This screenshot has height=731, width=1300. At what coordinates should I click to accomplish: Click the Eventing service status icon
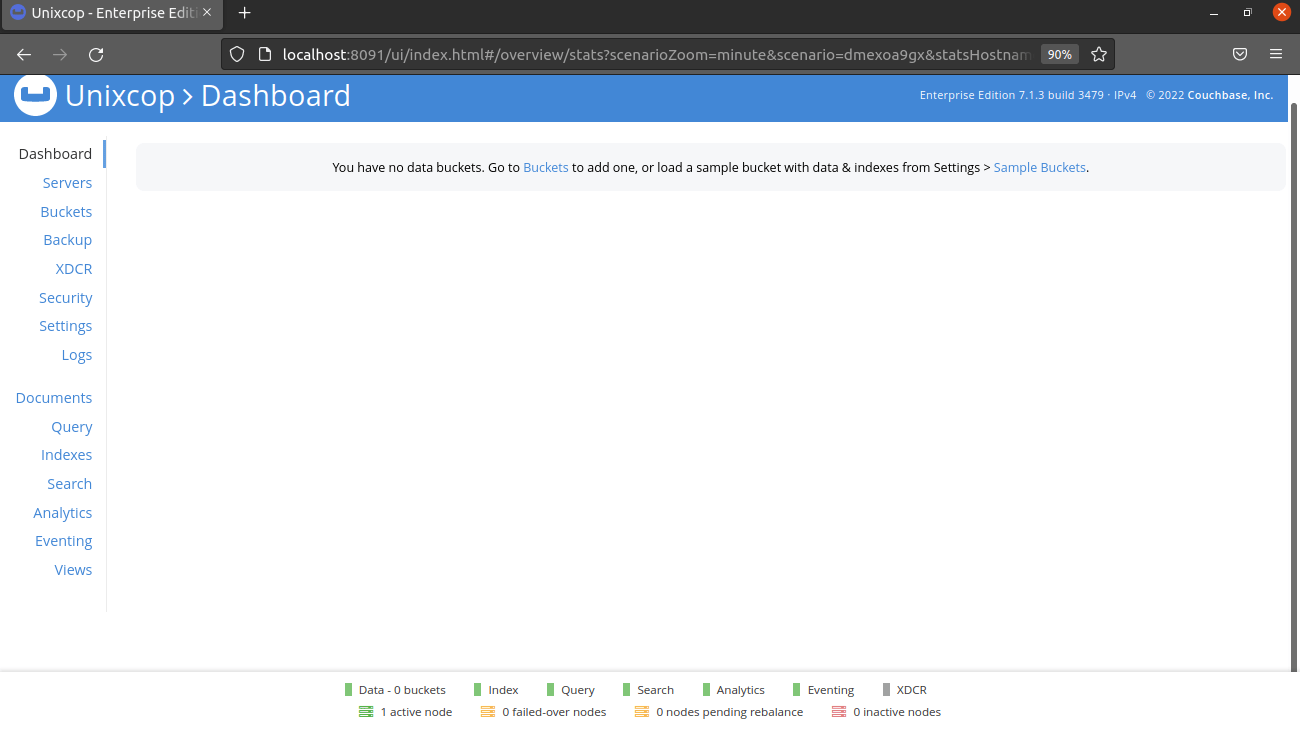(x=797, y=690)
